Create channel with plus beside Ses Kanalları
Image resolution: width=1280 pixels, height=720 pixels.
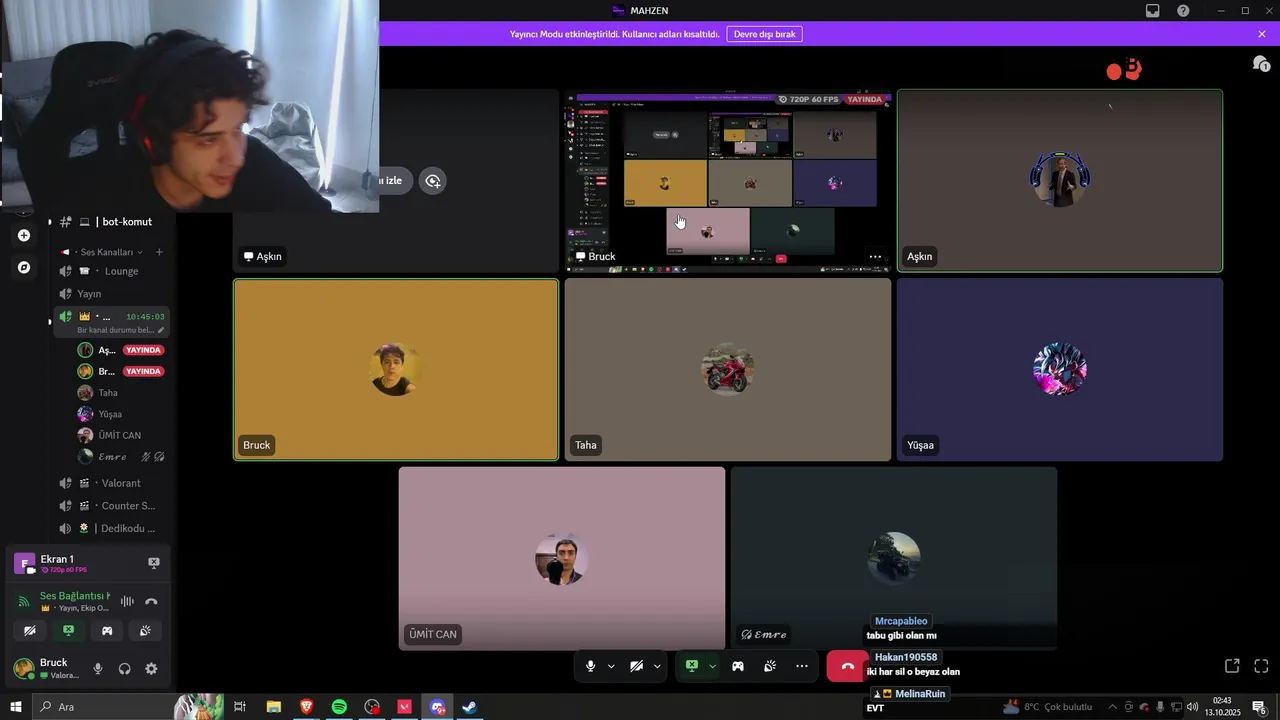coord(159,252)
